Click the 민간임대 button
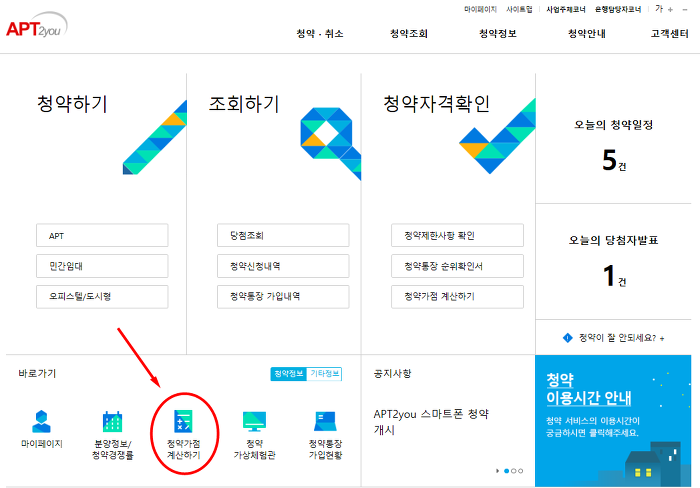The width and height of the screenshot is (700, 488). point(102,266)
